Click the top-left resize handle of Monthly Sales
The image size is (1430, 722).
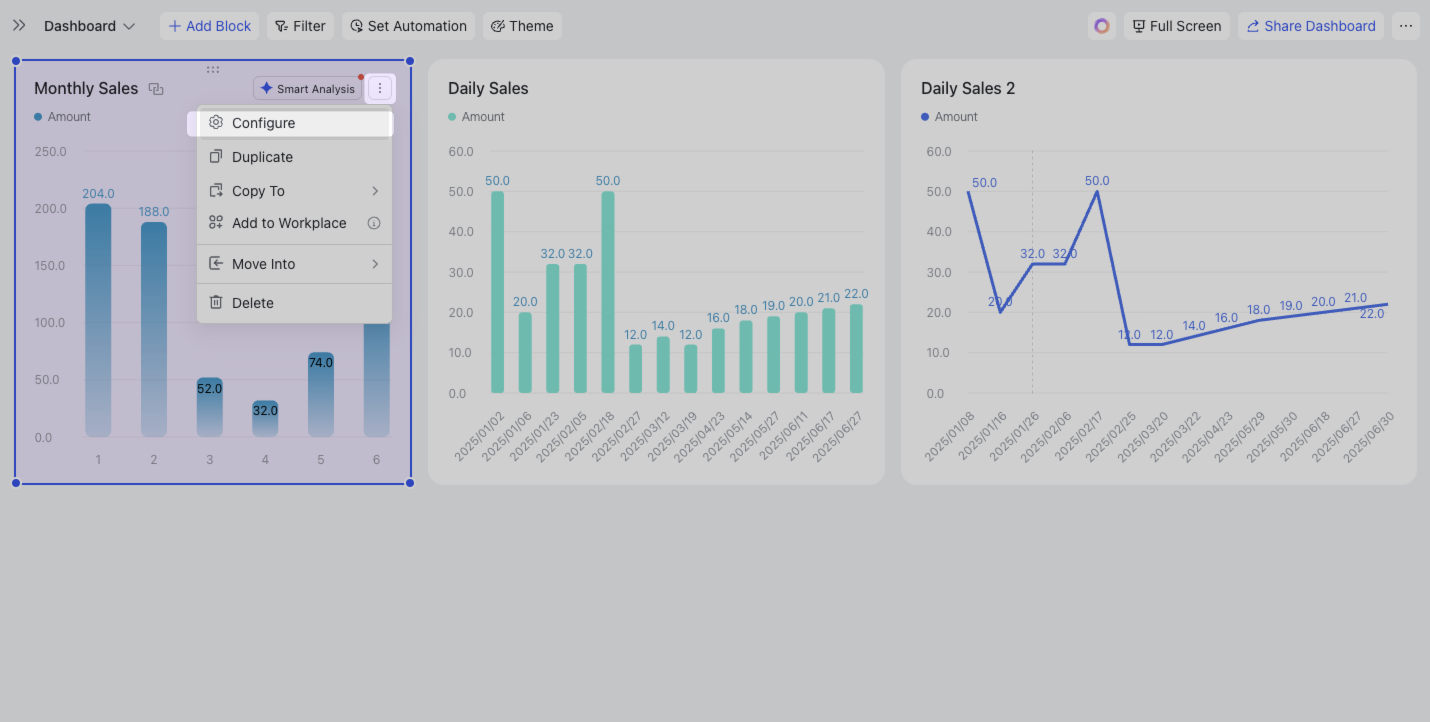(x=16, y=61)
